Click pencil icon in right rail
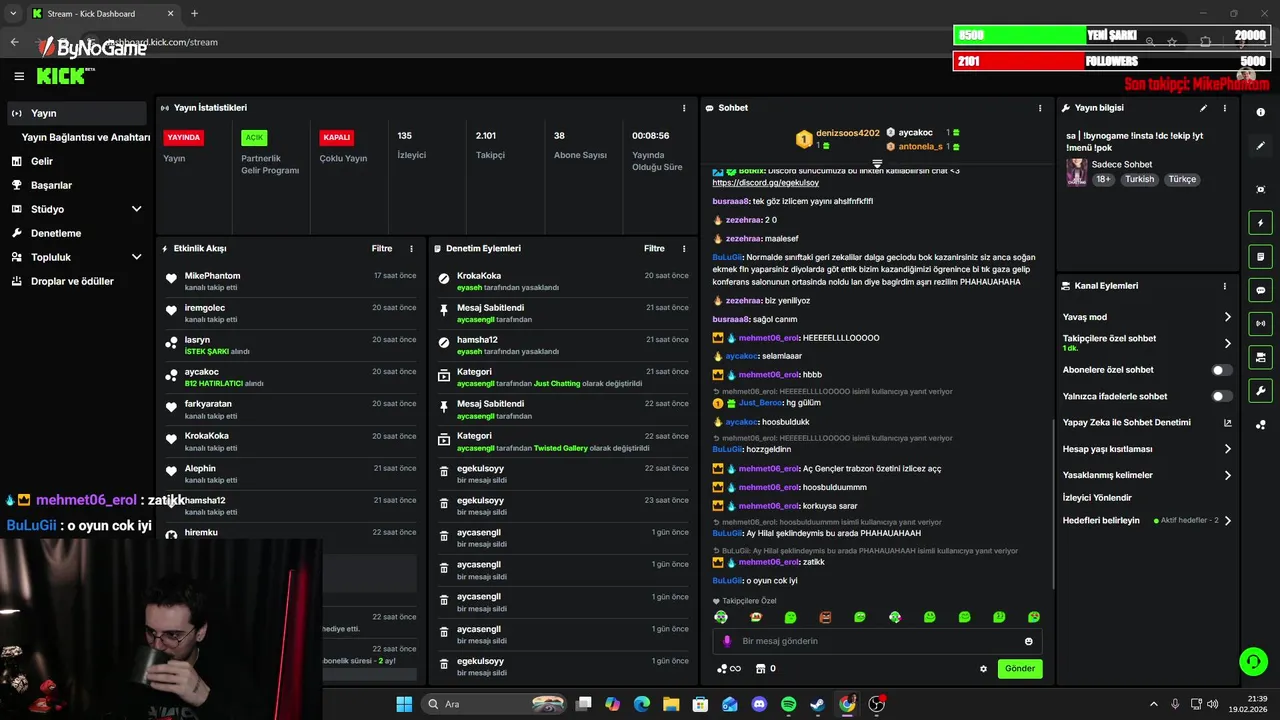This screenshot has width=1280, height=720. click(1261, 146)
